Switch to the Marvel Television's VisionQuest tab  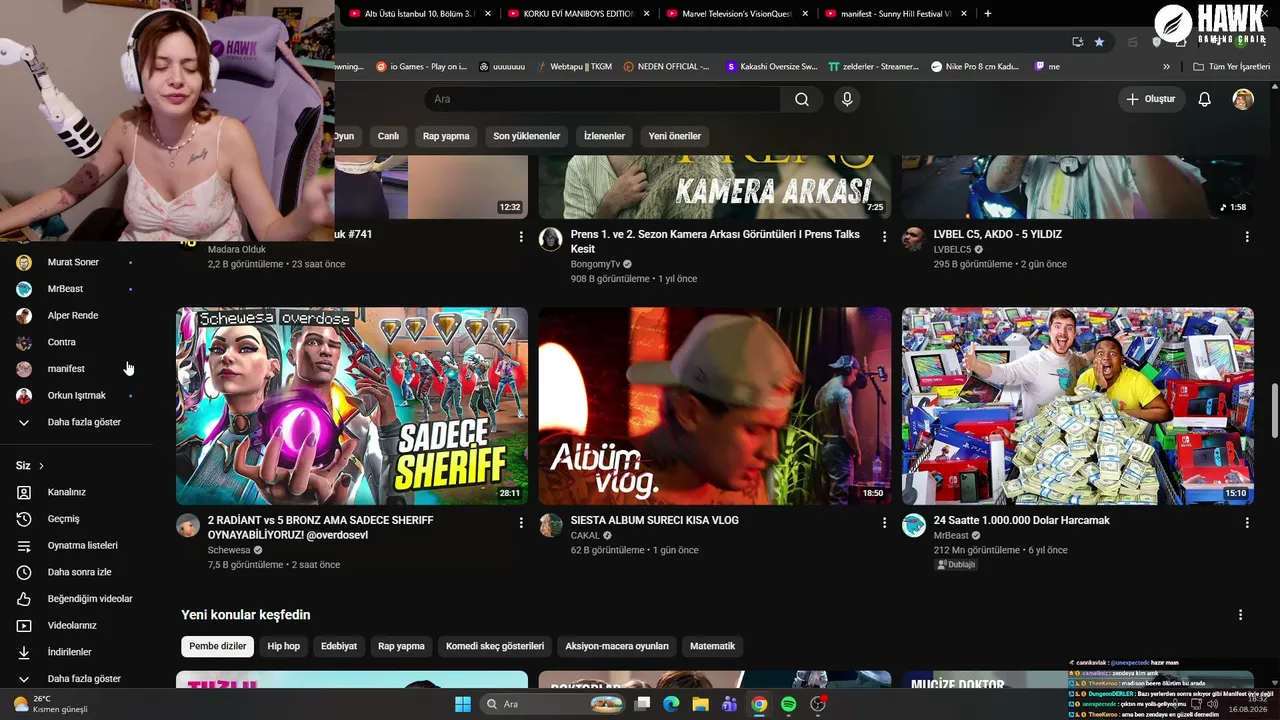[x=736, y=14]
